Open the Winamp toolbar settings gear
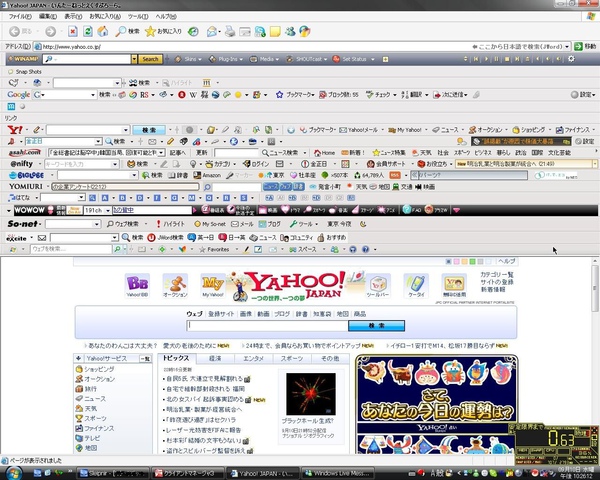600x480 pixels. coord(571,59)
